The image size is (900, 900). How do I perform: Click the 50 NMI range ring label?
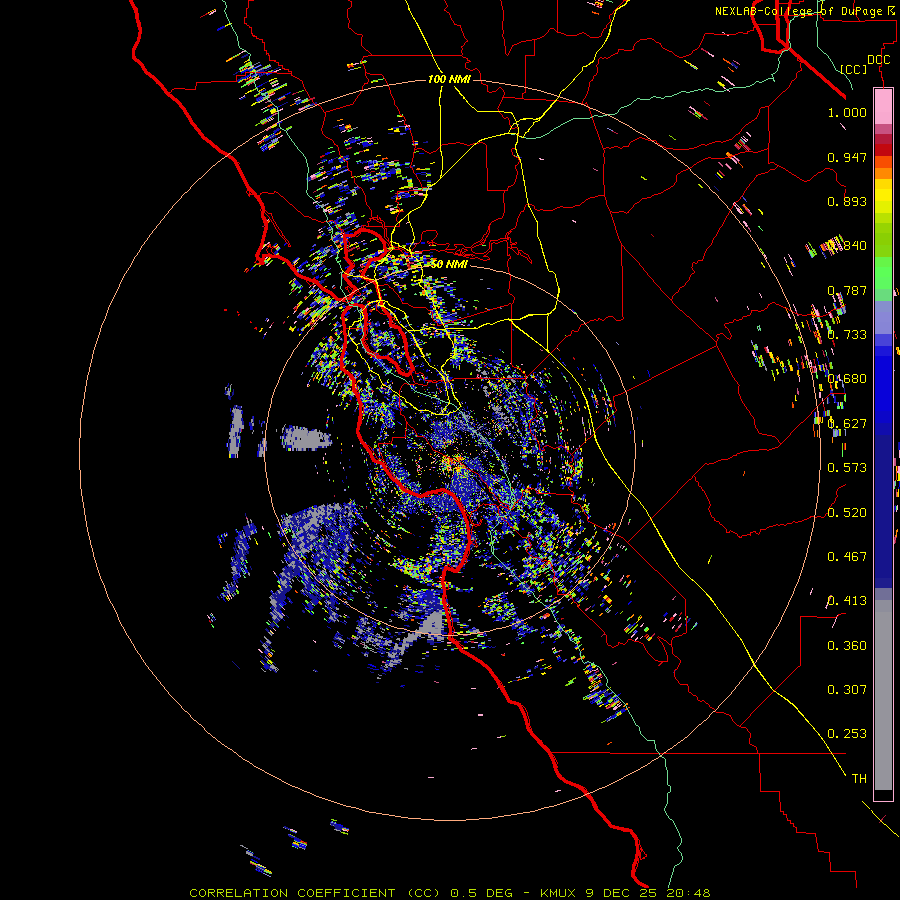(x=448, y=264)
